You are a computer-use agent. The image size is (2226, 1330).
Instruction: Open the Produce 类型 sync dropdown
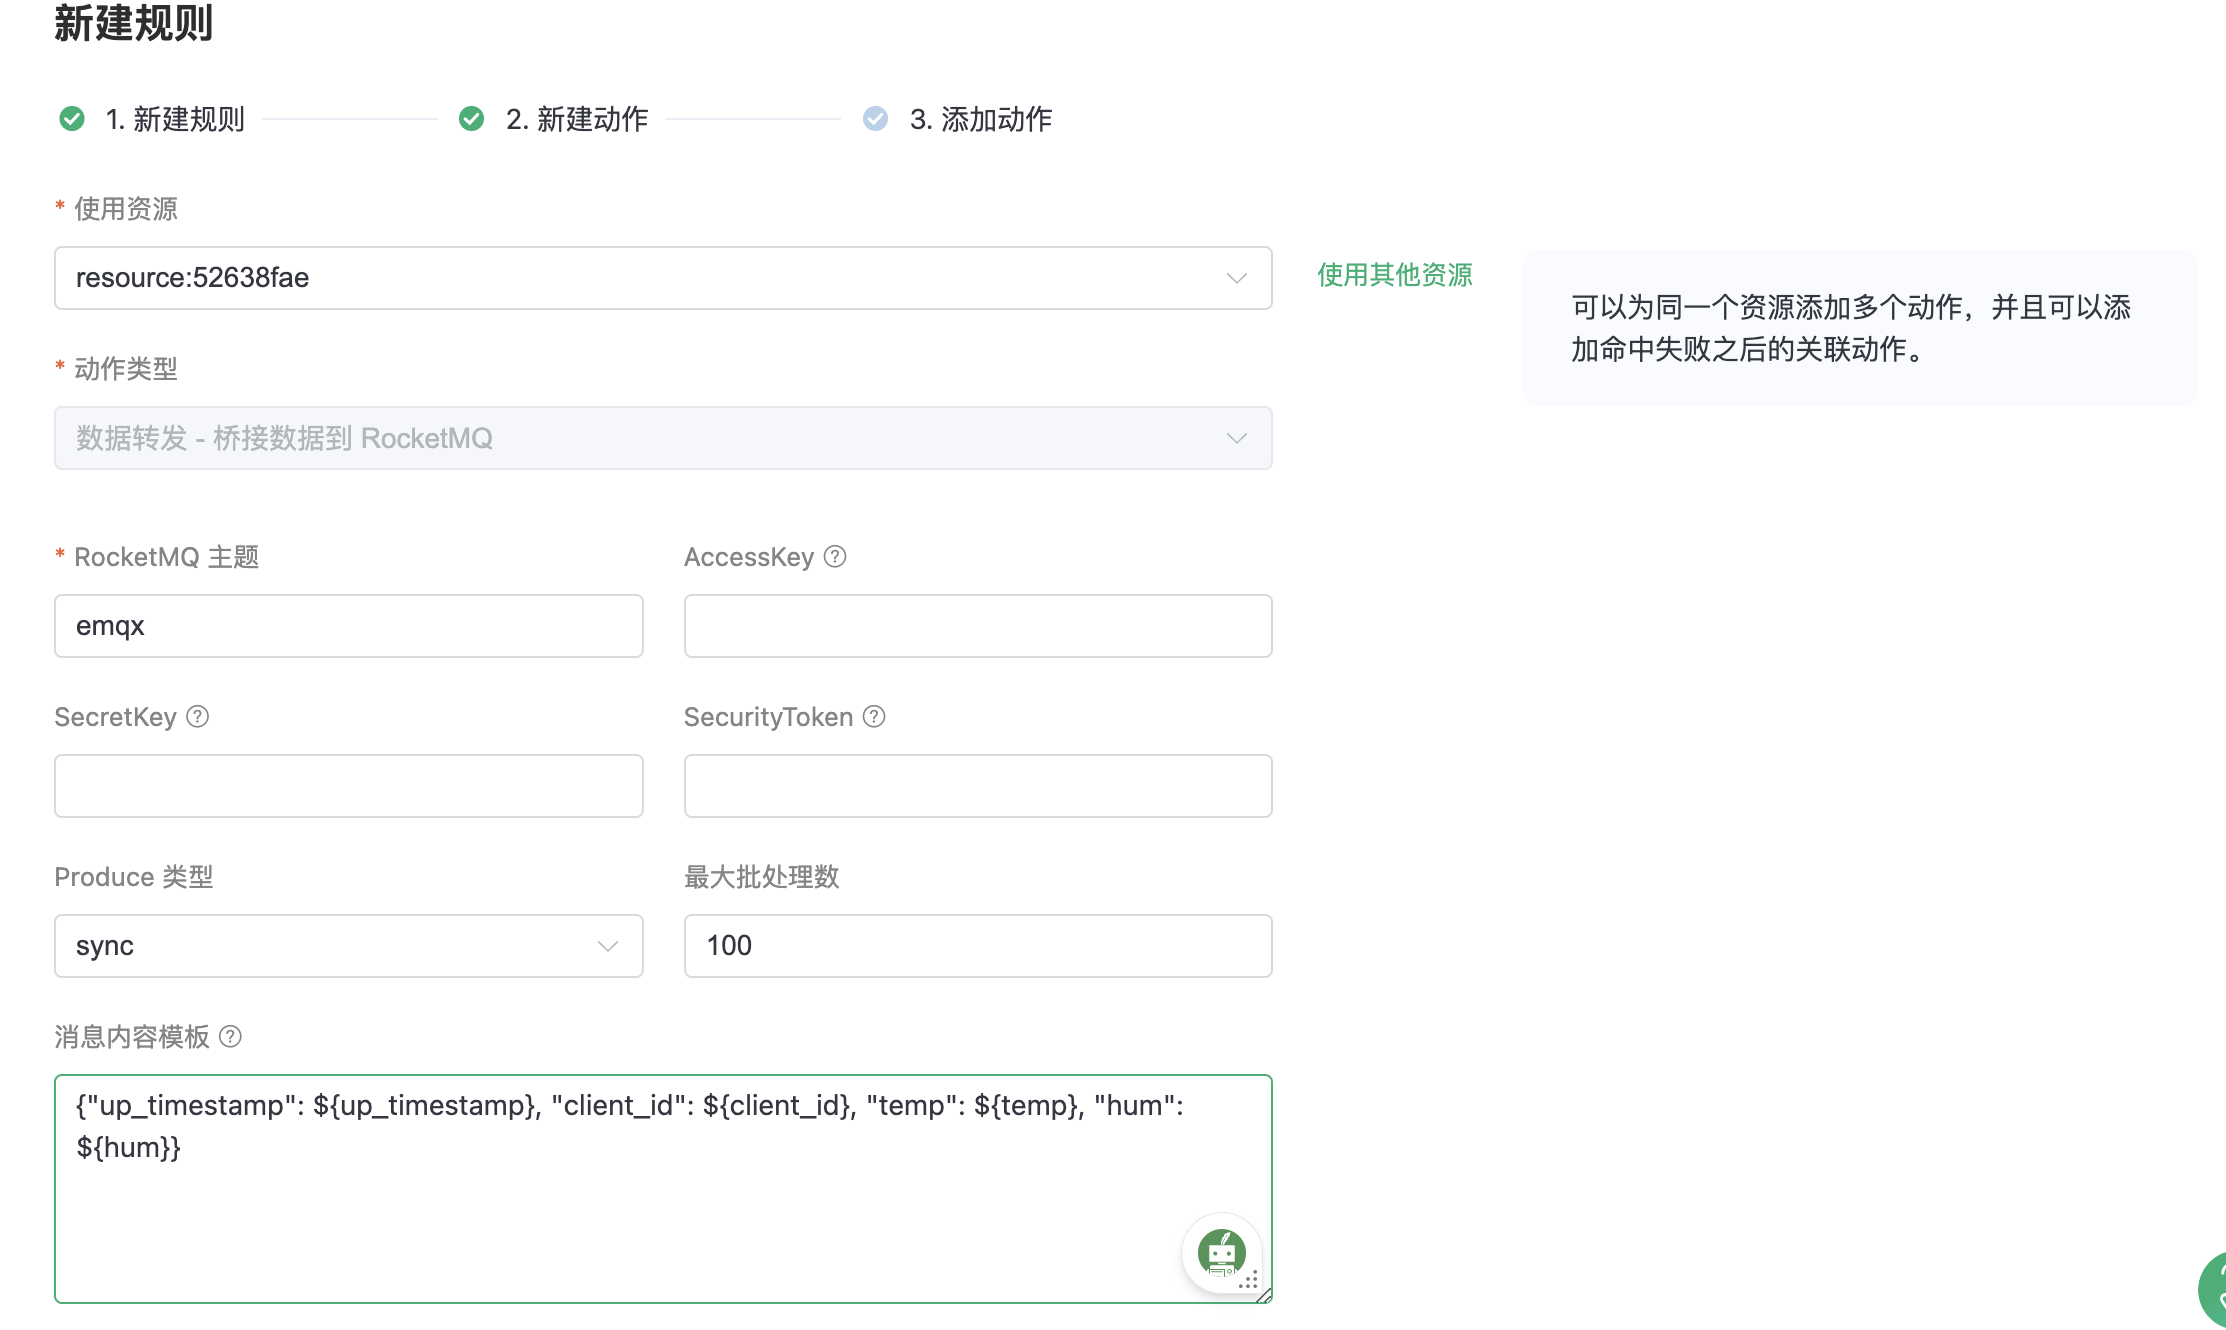point(348,946)
